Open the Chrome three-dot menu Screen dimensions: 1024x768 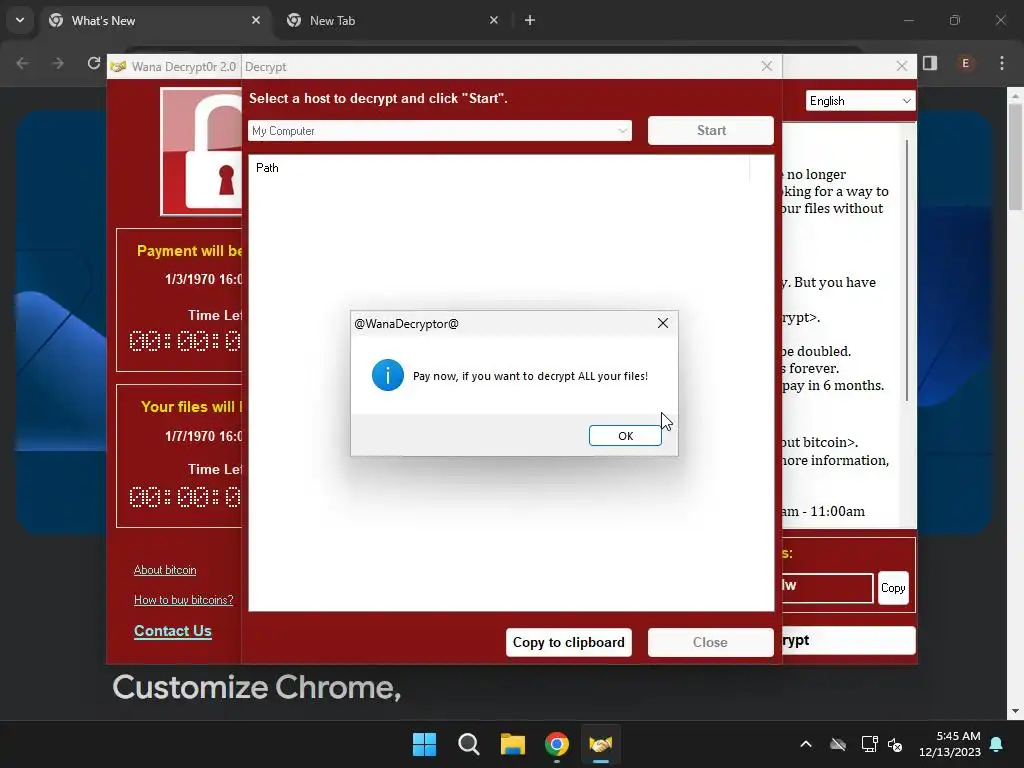click(1002, 63)
